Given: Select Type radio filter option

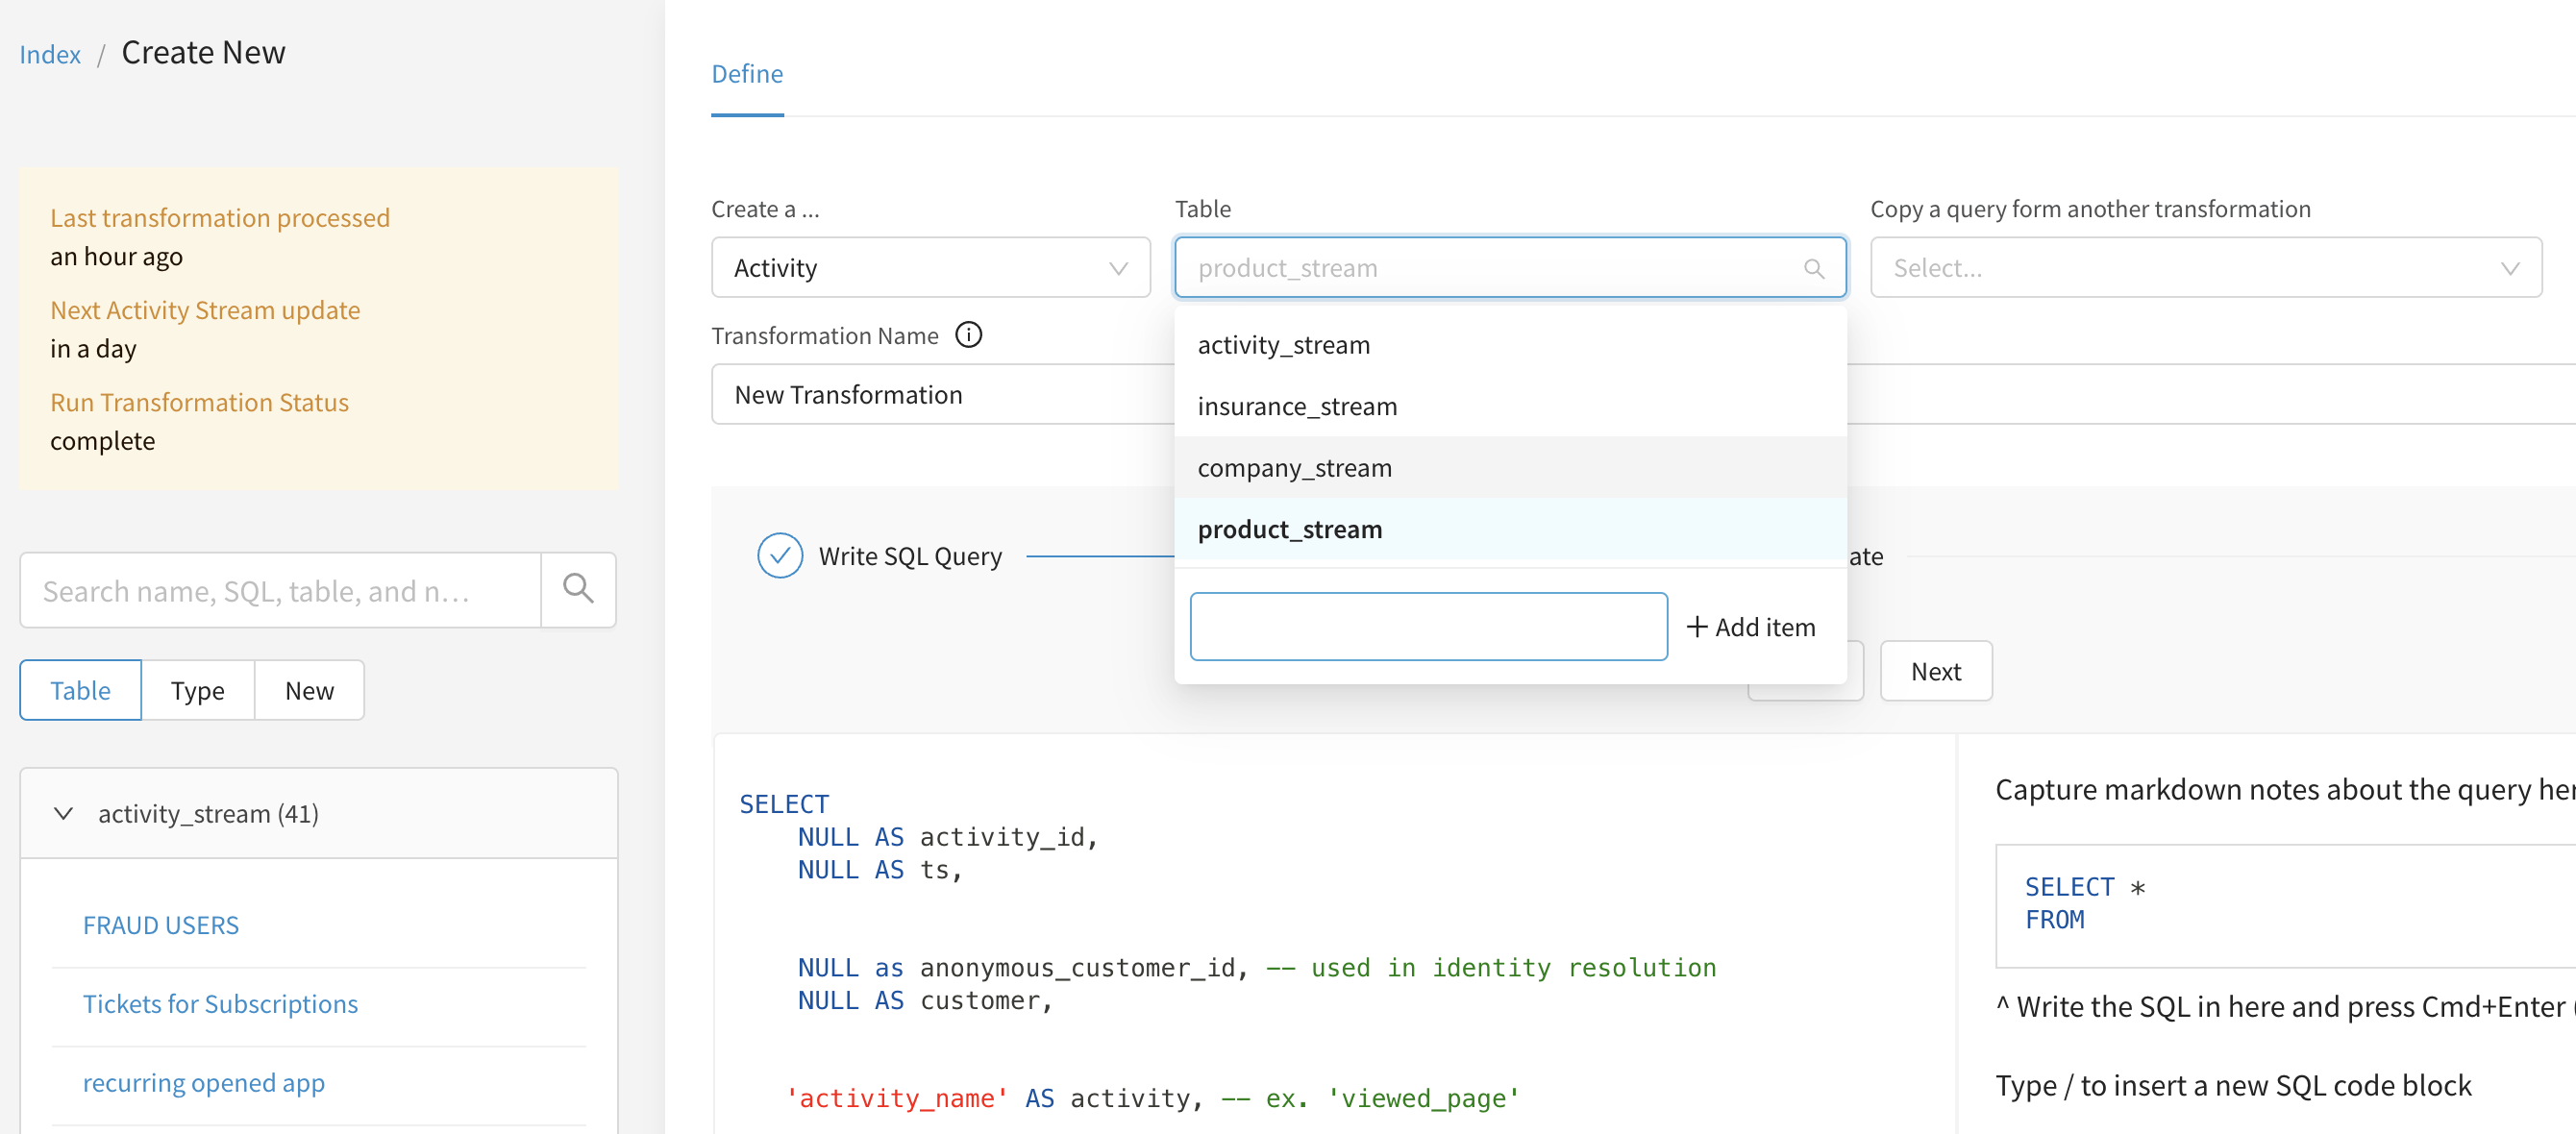Looking at the screenshot, I should pos(197,690).
